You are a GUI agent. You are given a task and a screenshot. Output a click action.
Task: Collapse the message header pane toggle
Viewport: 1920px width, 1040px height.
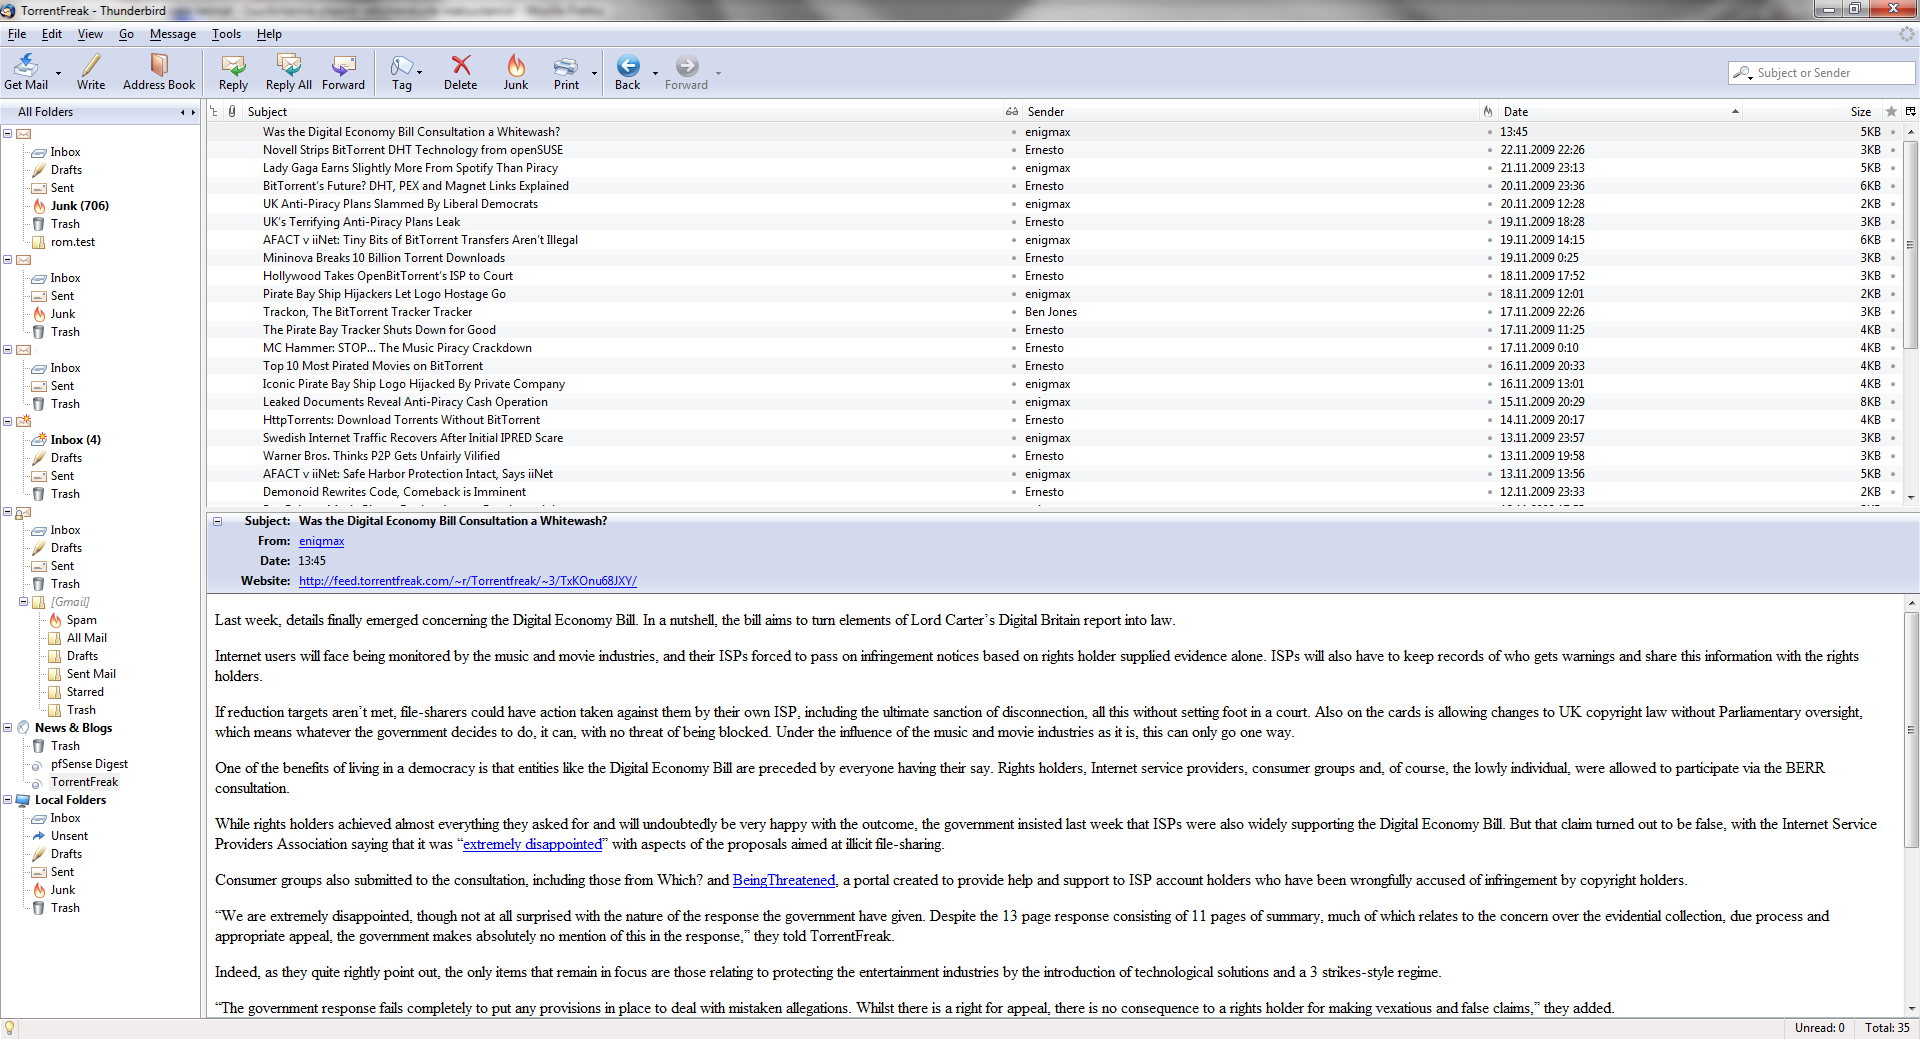[x=217, y=521]
